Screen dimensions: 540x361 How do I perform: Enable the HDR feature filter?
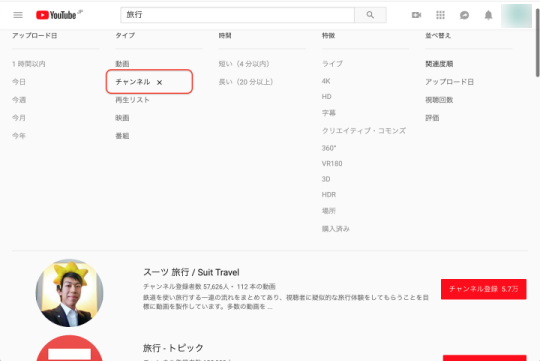329,195
